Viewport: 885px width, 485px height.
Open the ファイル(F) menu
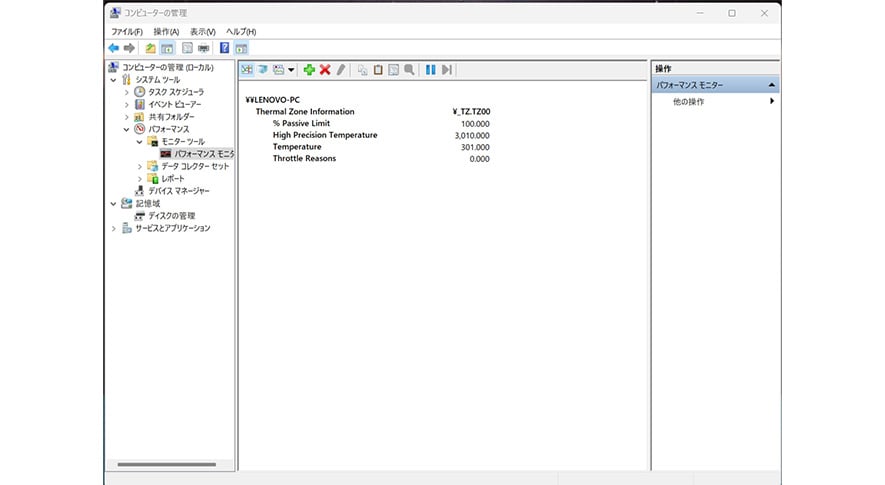(x=126, y=32)
